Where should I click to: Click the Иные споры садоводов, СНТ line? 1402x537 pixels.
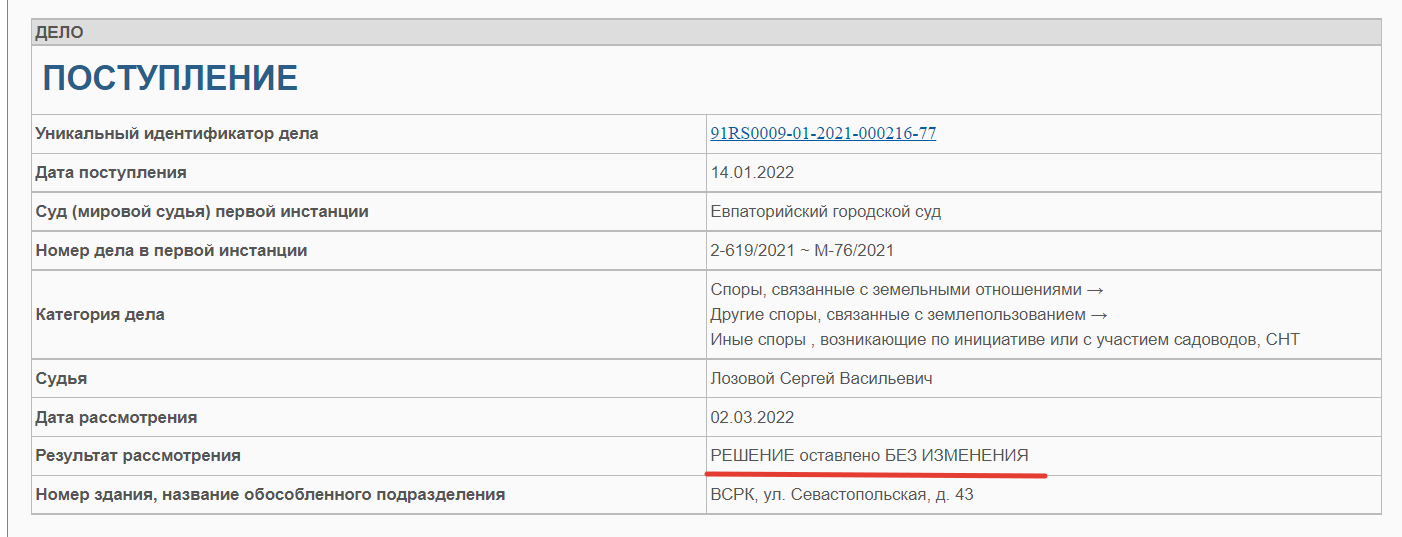coord(1004,339)
